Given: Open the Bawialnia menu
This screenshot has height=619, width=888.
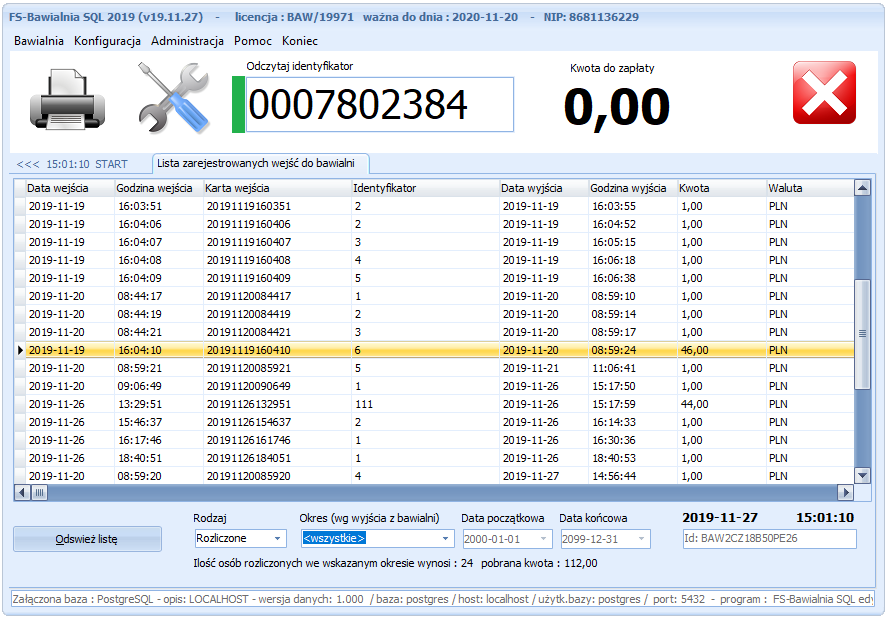Looking at the screenshot, I should (x=39, y=41).
